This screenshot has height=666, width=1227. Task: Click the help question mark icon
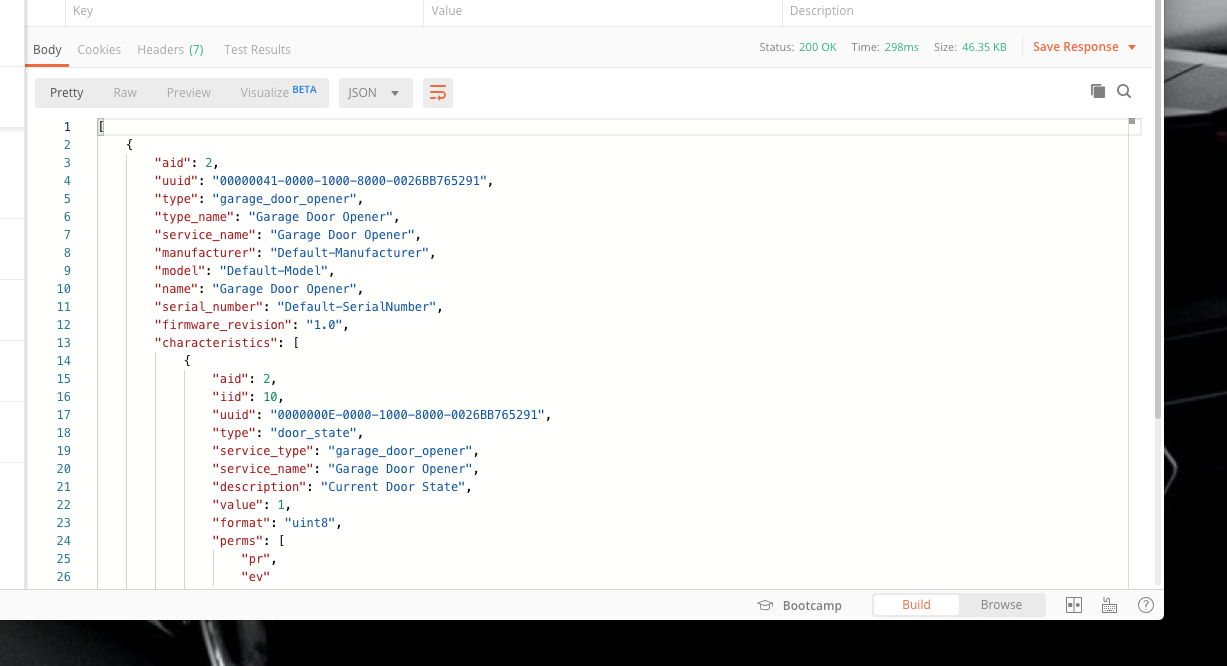(1145, 605)
